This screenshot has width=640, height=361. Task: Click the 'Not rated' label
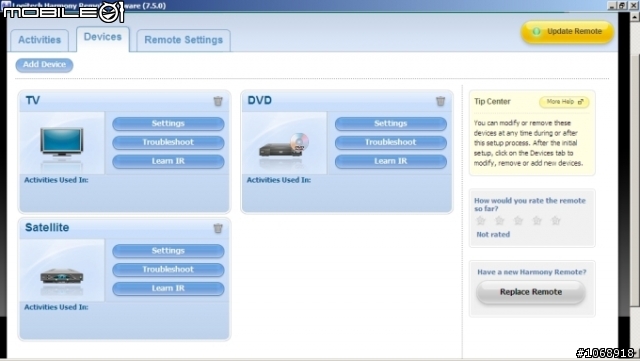(x=493, y=234)
